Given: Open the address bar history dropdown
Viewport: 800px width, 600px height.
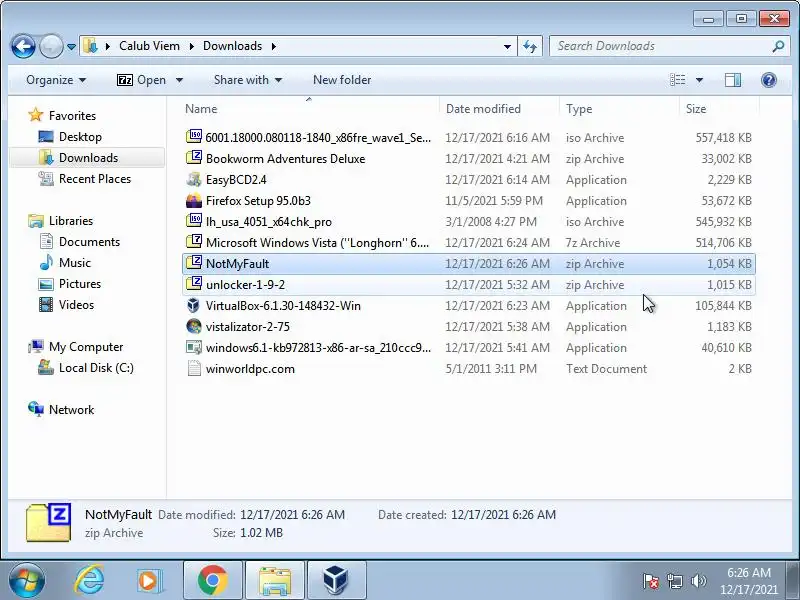Looking at the screenshot, I should (x=507, y=46).
